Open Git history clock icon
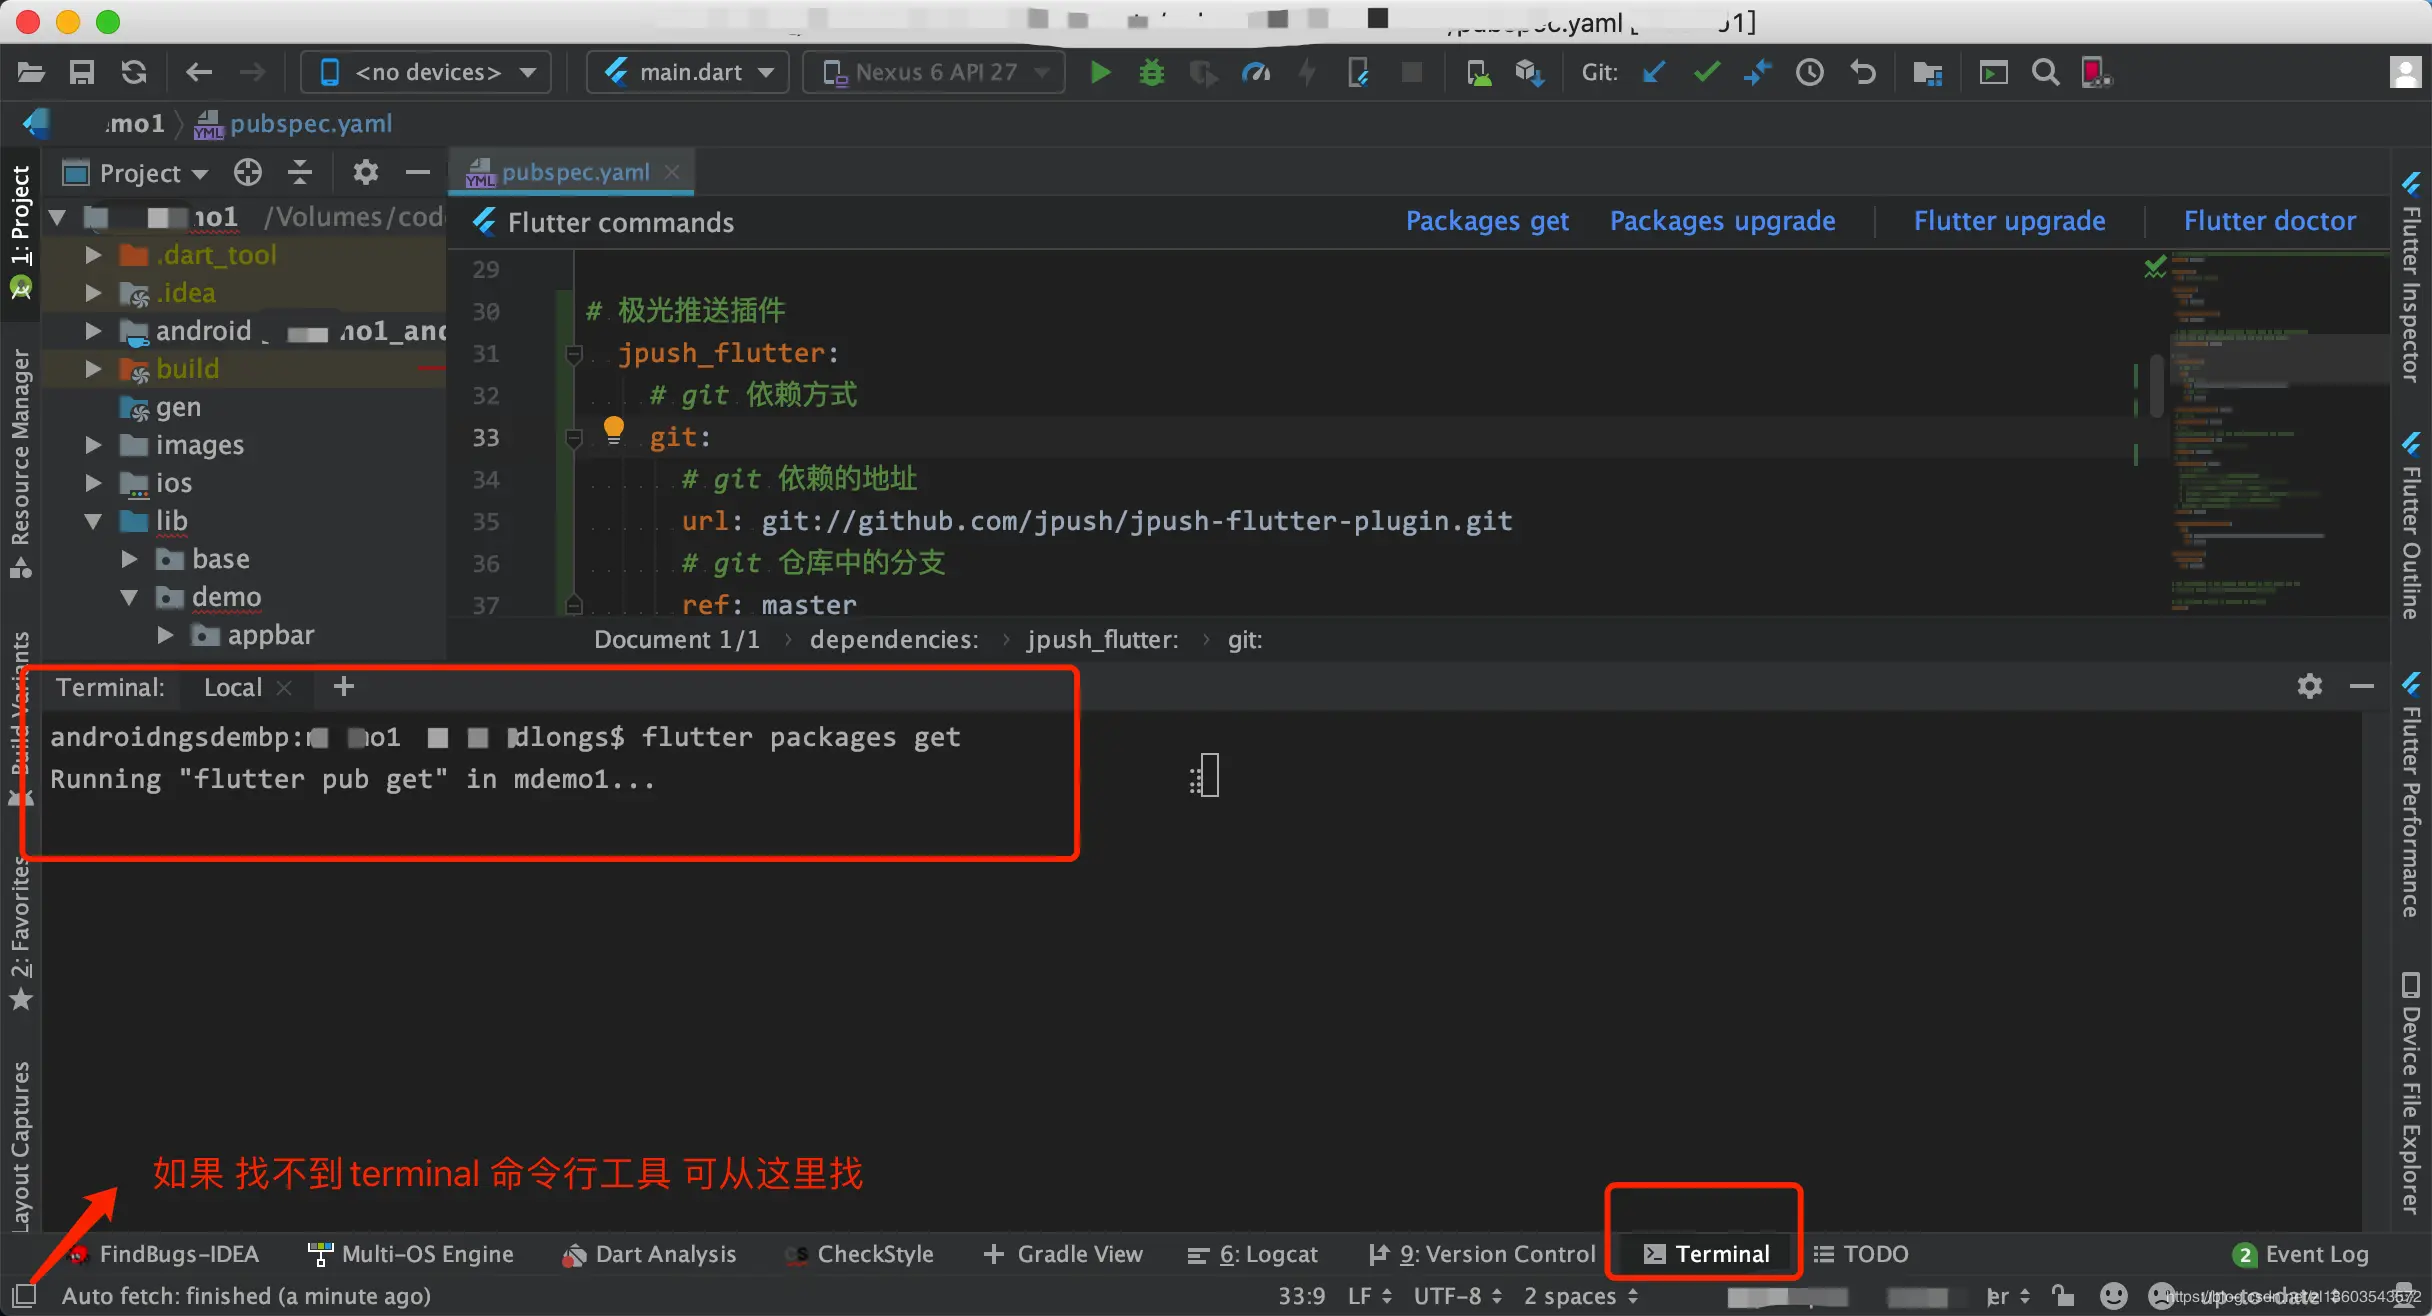This screenshot has width=2432, height=1316. point(1809,72)
